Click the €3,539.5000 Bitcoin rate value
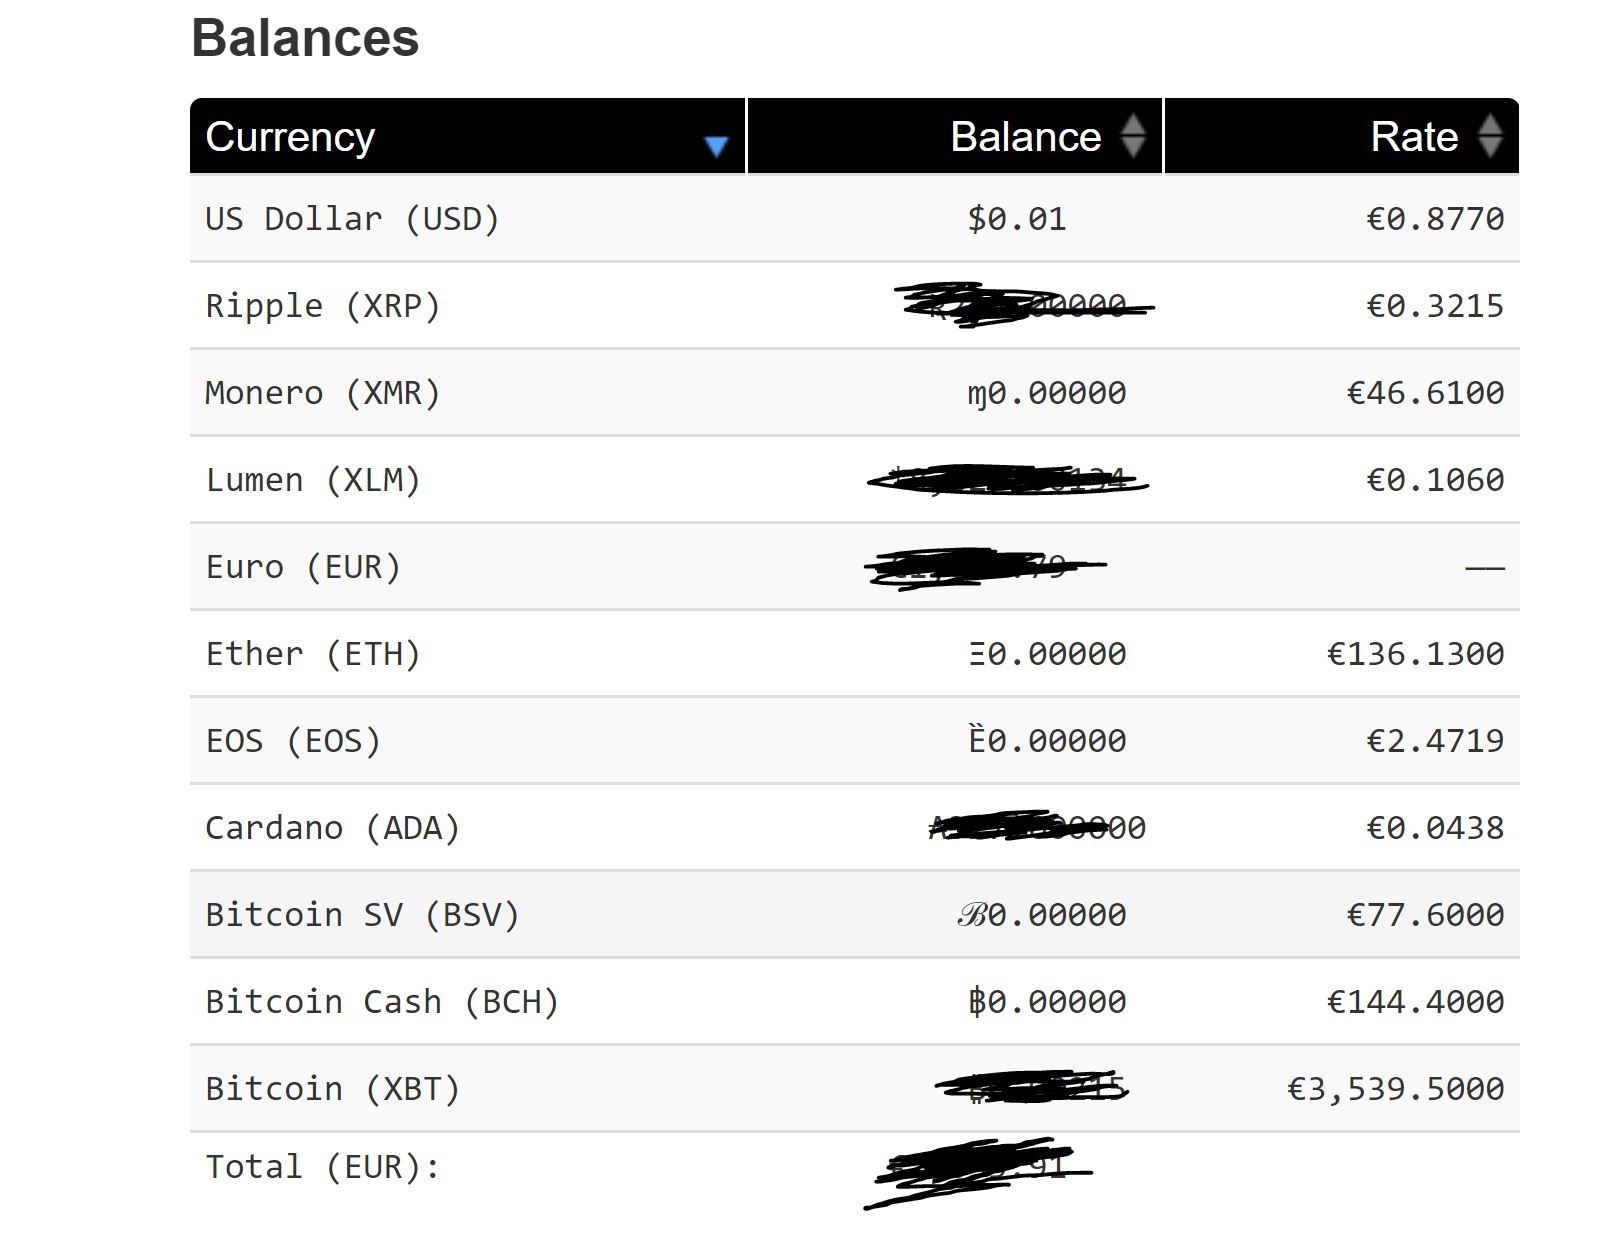1614x1256 pixels. coord(1395,1089)
